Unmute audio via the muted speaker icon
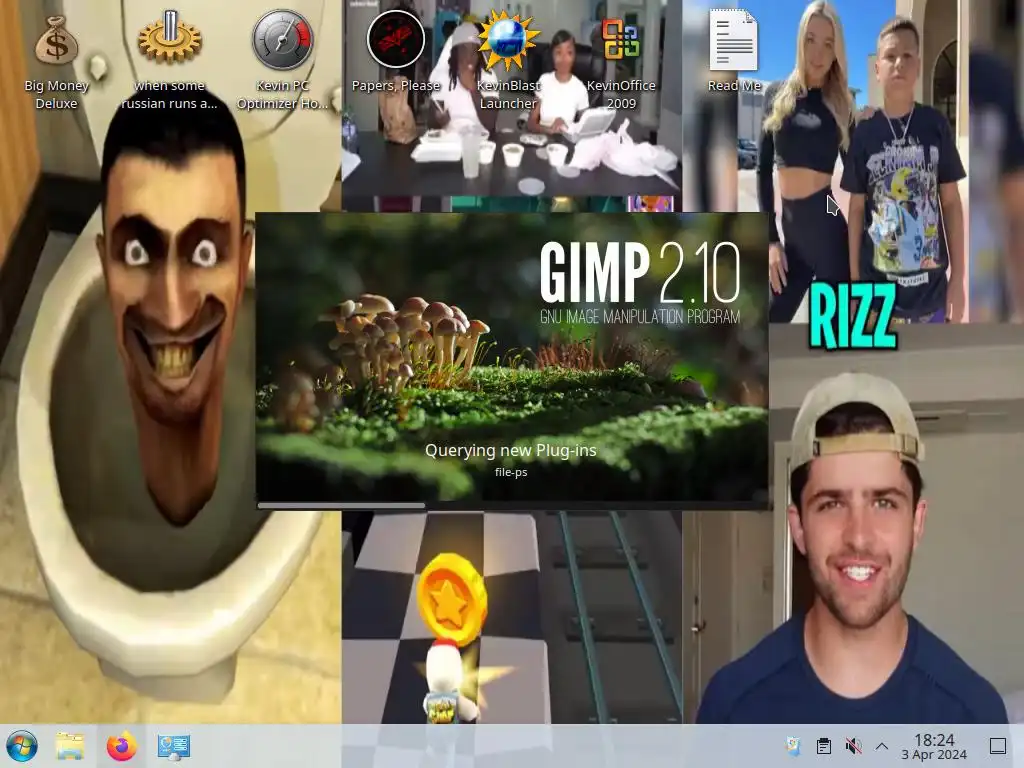Screen dimensions: 1024x768 (853, 746)
